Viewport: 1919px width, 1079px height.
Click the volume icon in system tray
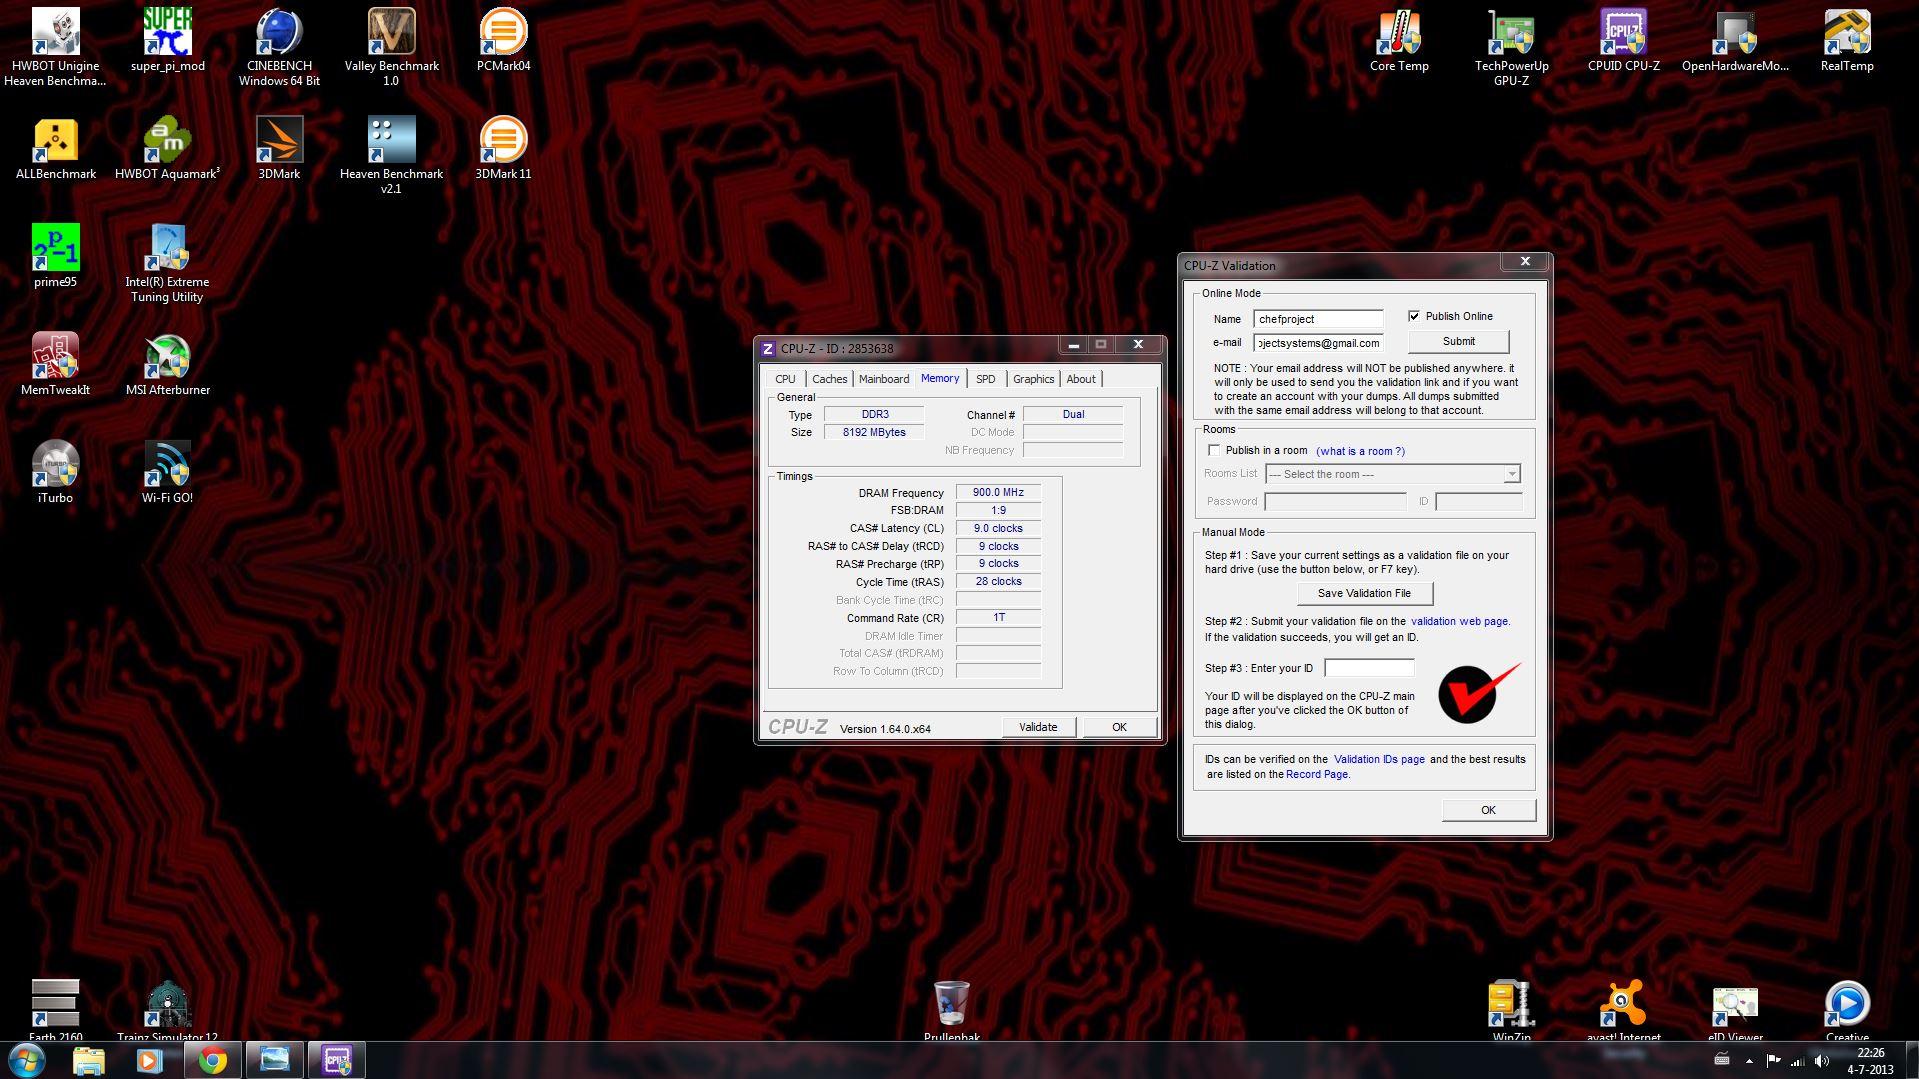pos(1821,1060)
